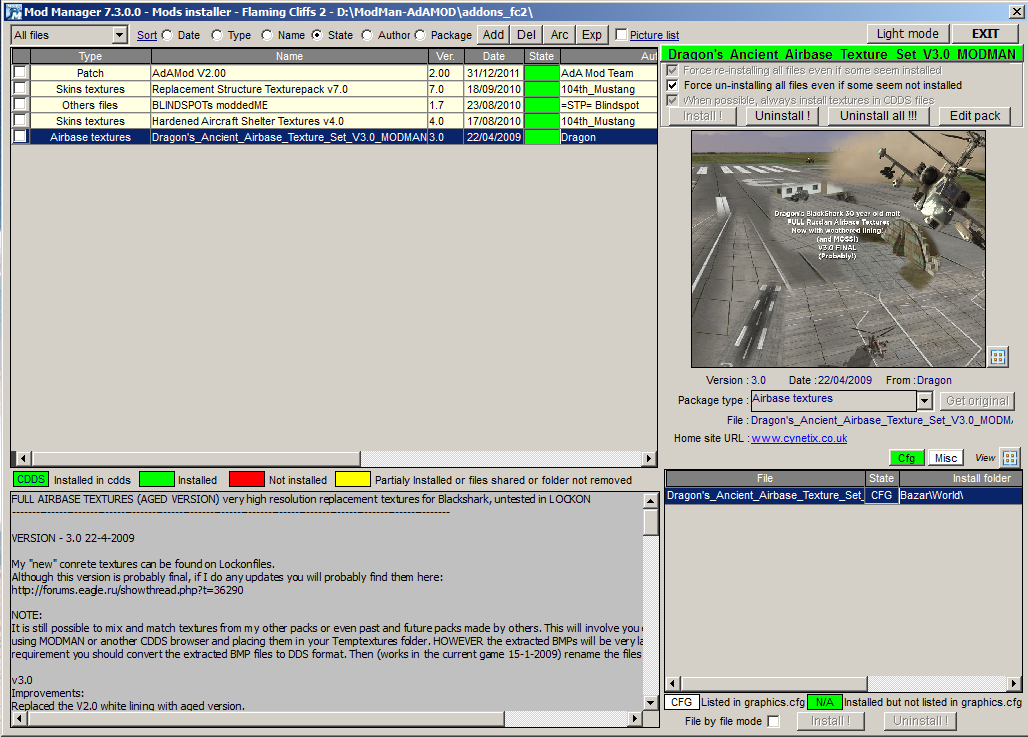Click the description pane vertical scrollbar thumb
The height and width of the screenshot is (737, 1028).
click(x=650, y=523)
